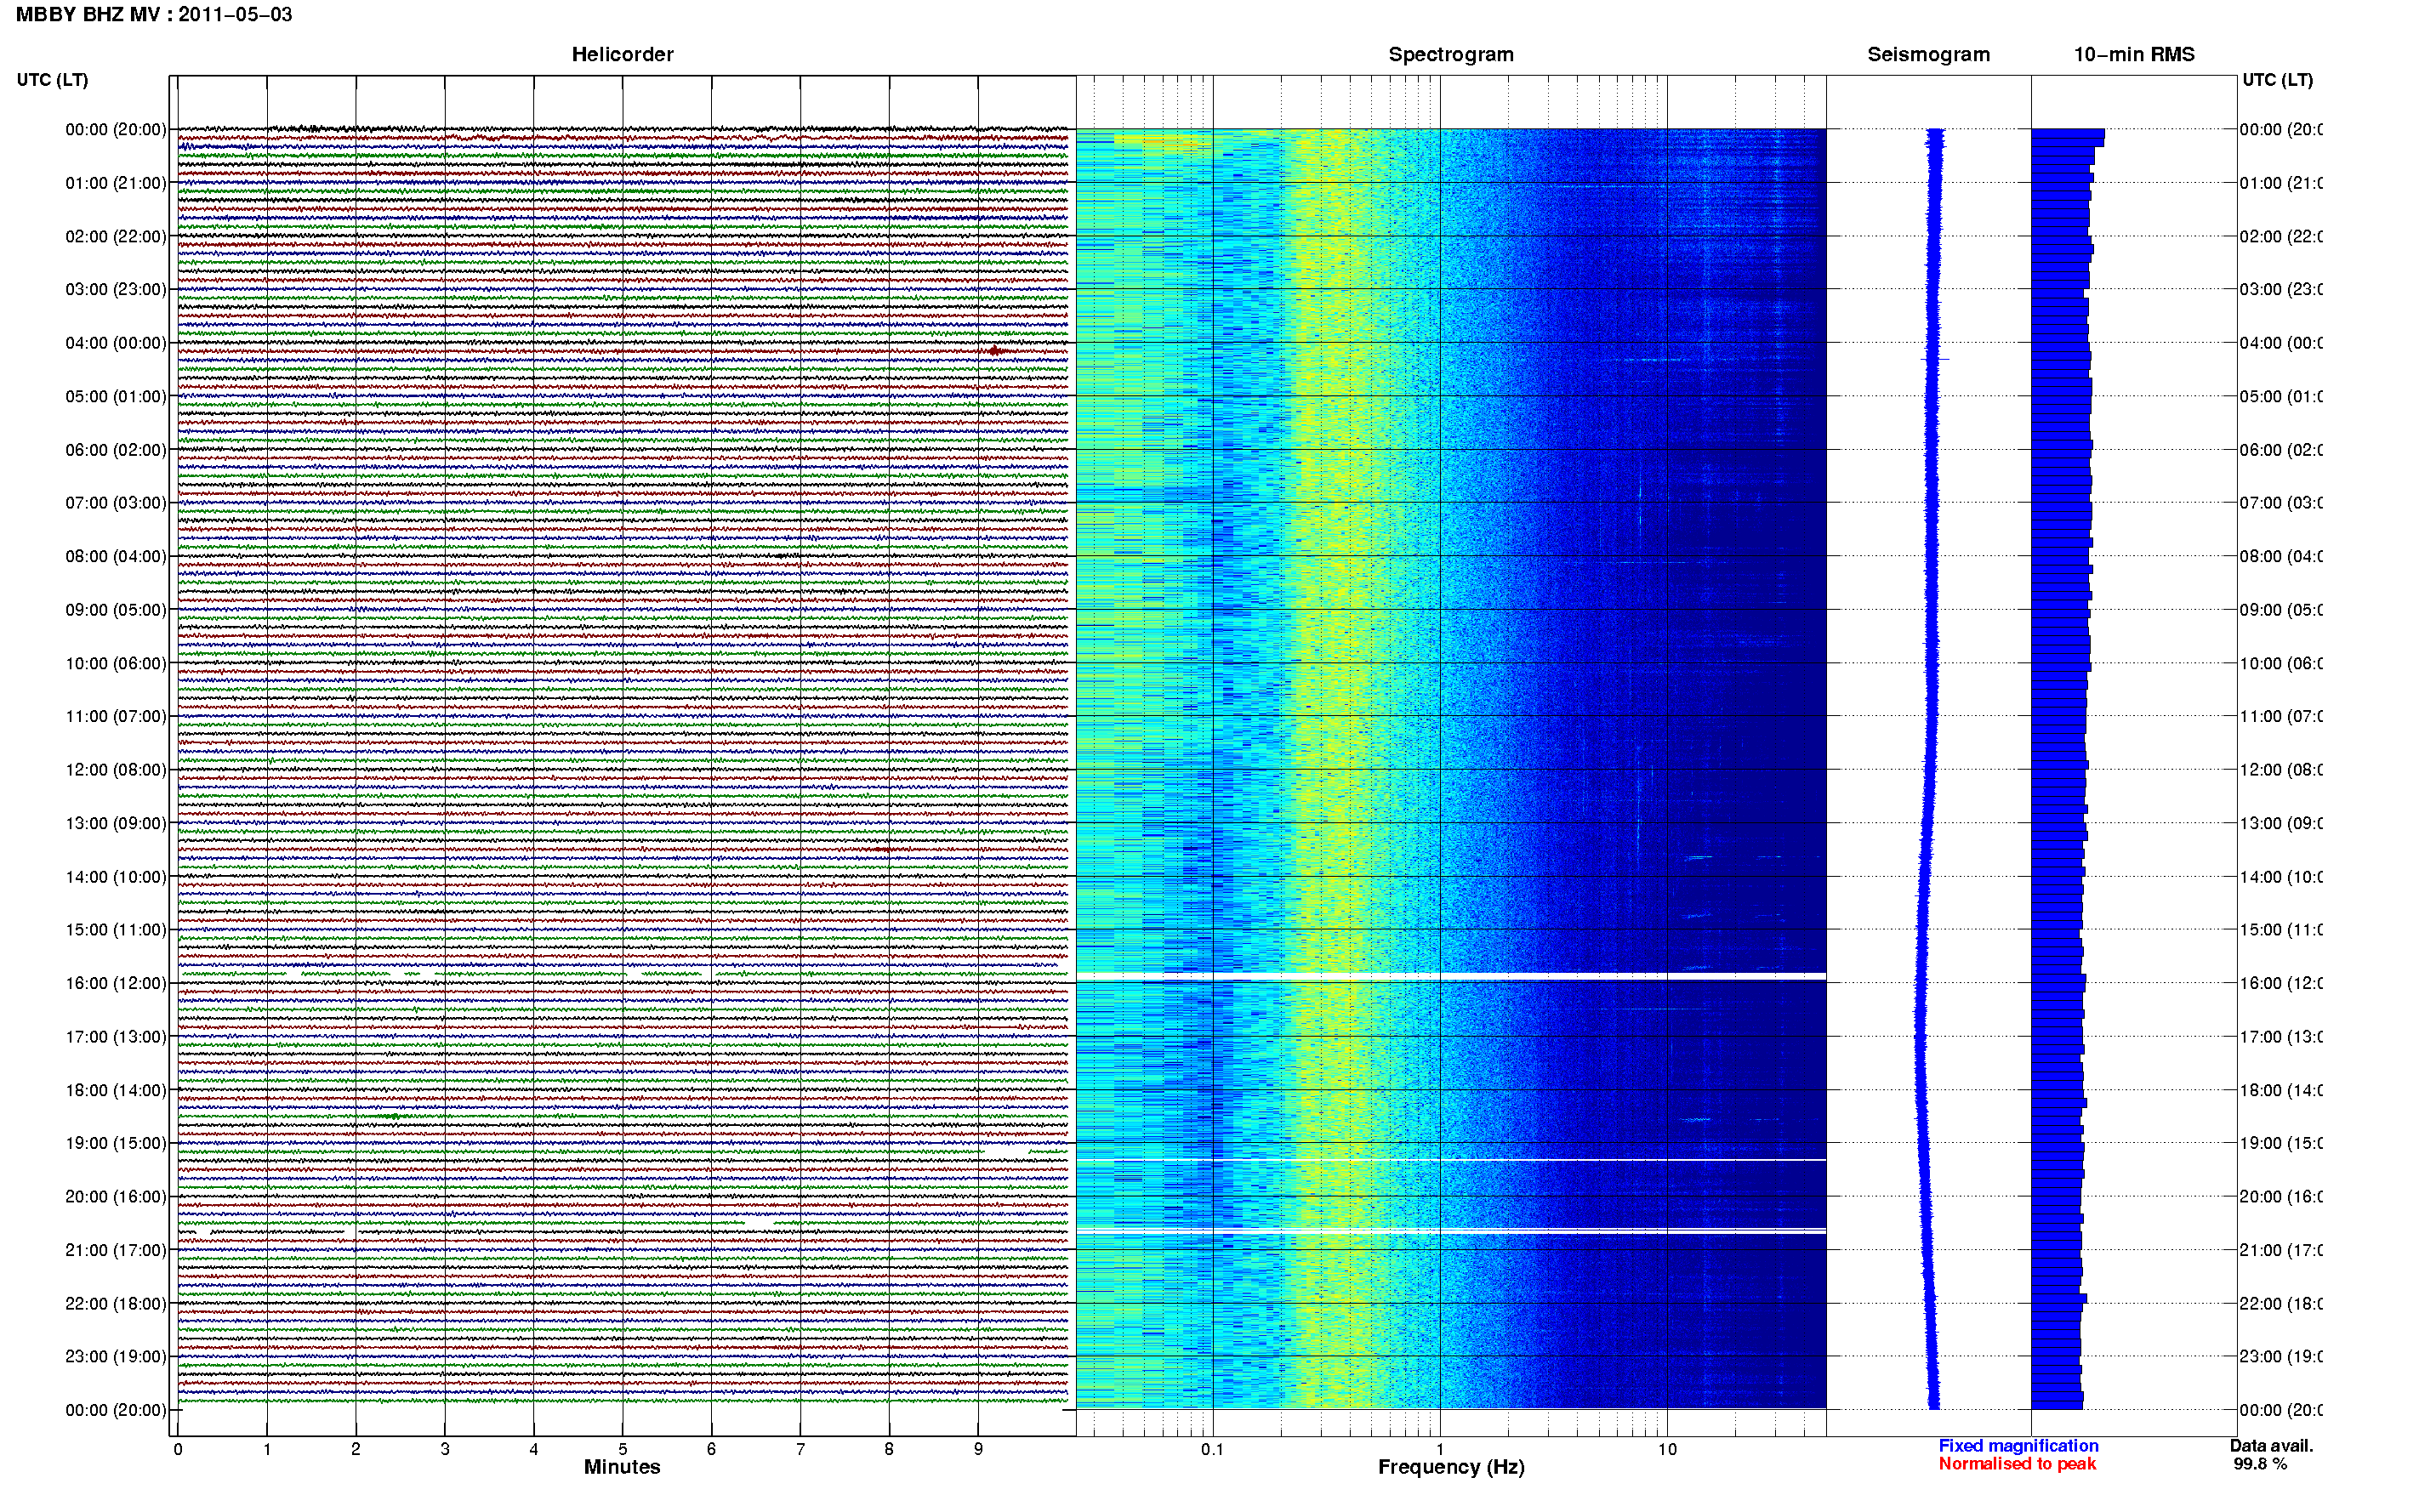
Task: Click the '10' frequency tick label
Action: pos(1667,1449)
